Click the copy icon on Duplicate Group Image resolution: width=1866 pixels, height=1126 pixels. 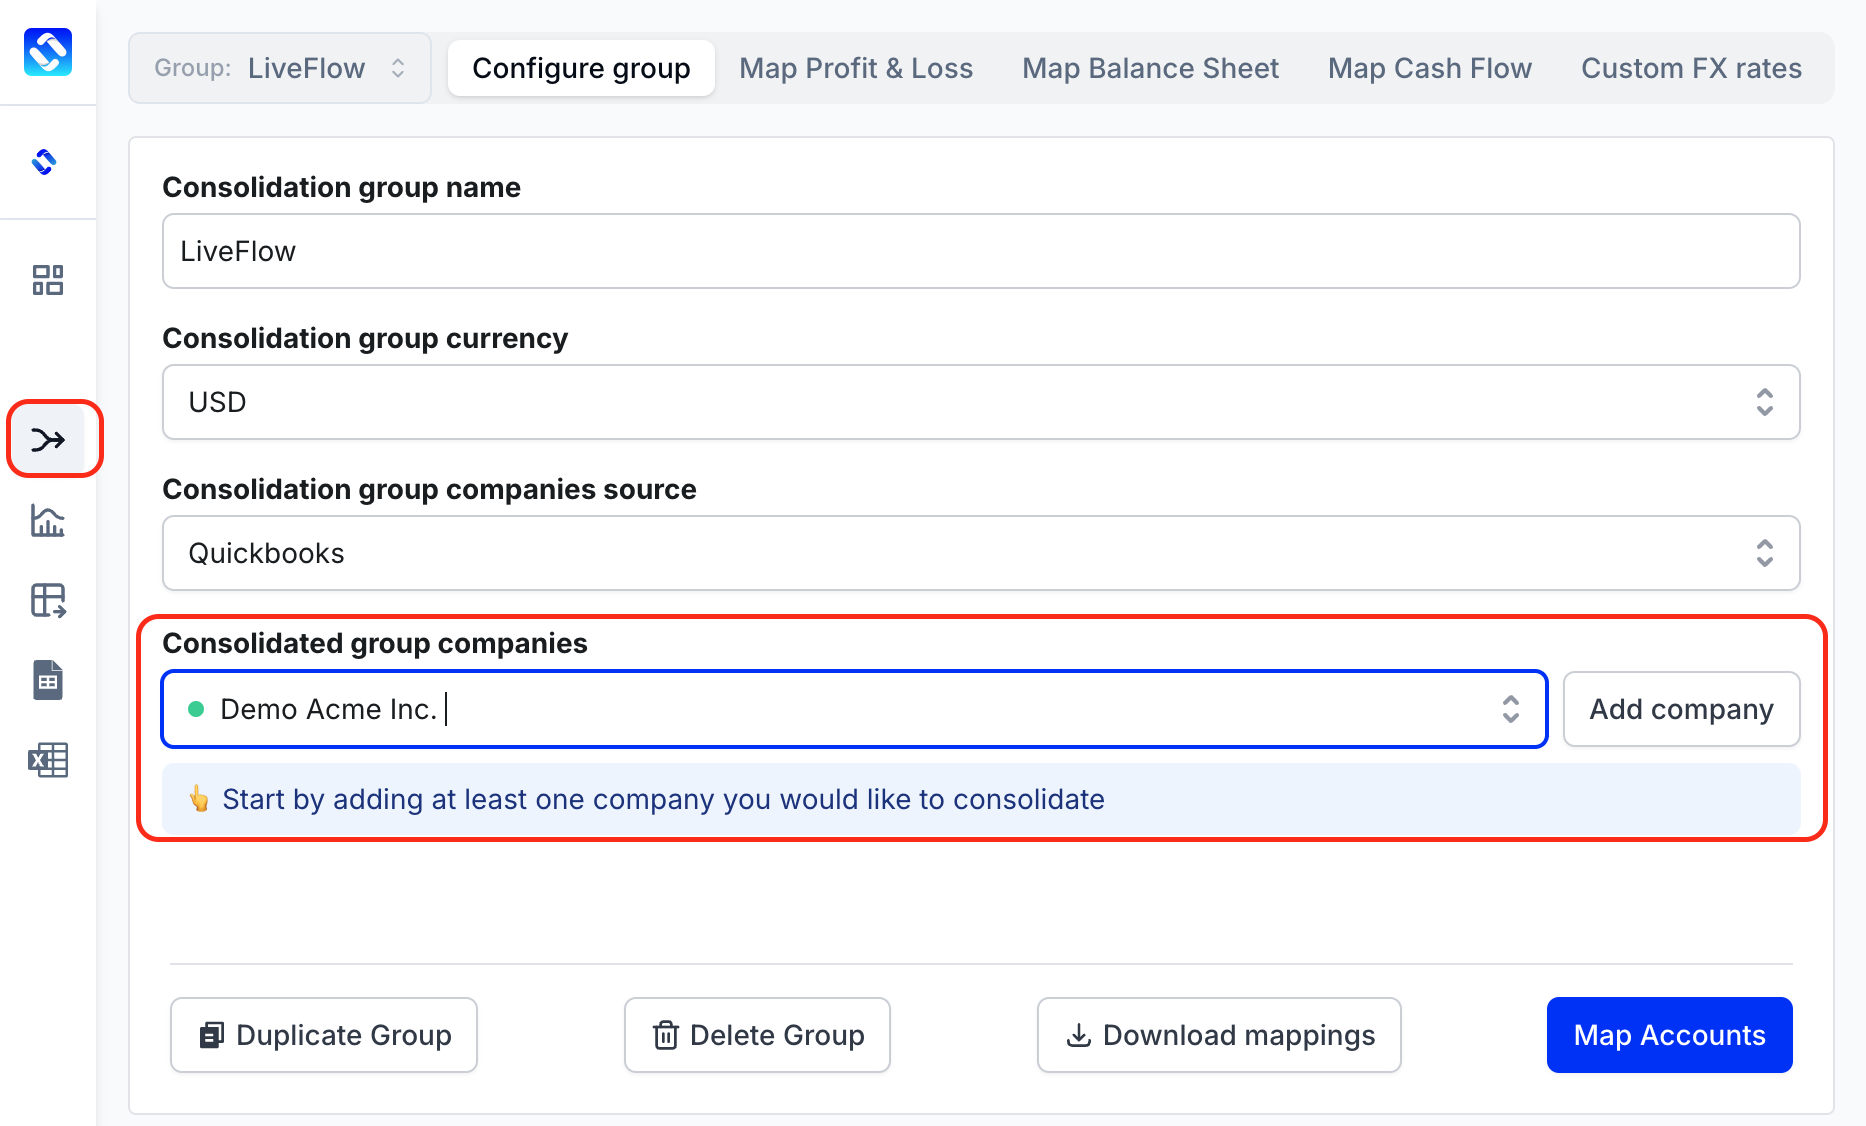coord(212,1035)
